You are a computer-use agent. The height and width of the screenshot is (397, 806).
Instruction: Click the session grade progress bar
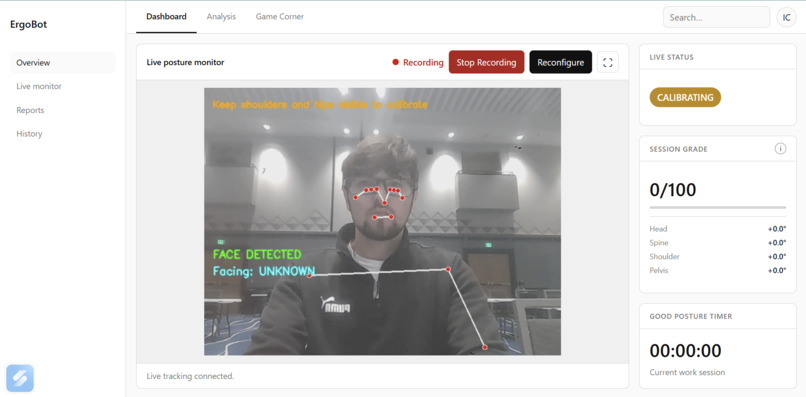[x=718, y=207]
